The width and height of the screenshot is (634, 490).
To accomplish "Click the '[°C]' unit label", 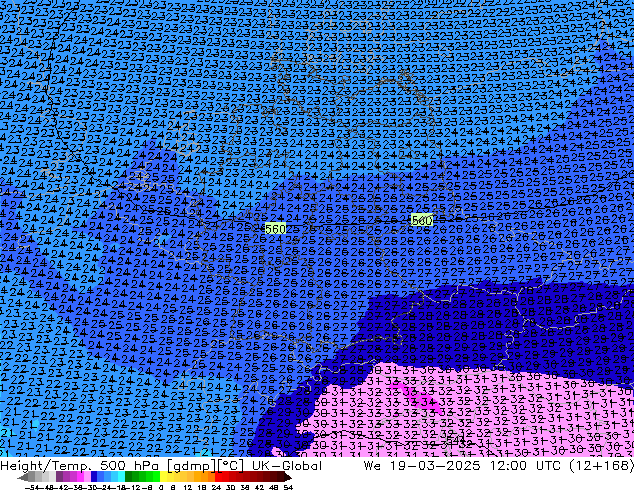I will [x=228, y=466].
